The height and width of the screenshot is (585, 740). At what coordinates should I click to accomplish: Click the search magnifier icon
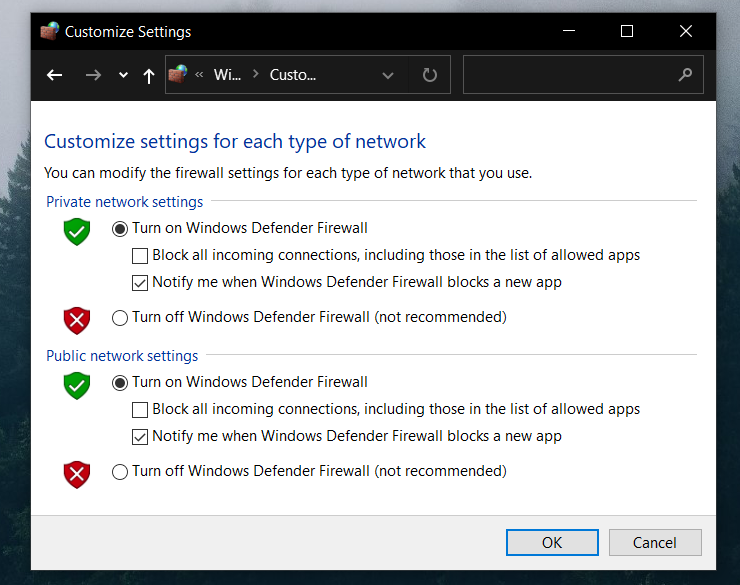coord(685,75)
